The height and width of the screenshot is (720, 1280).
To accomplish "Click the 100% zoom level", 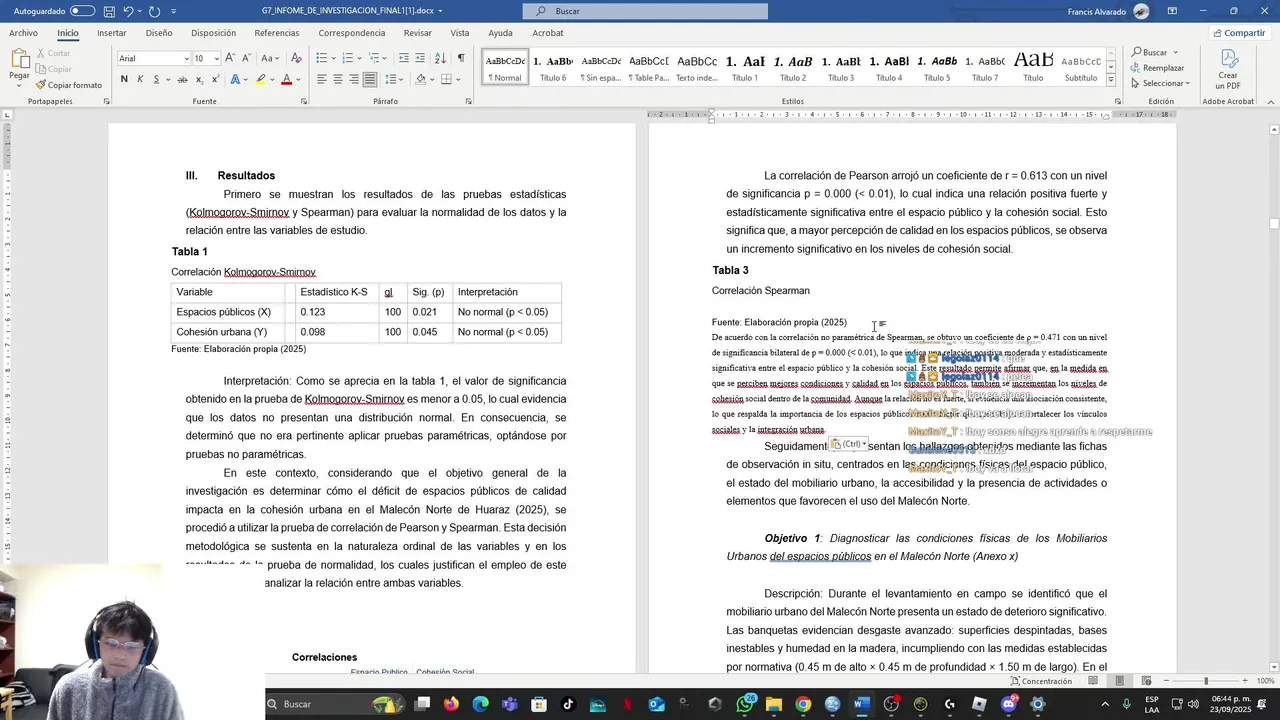I will click(1265, 681).
